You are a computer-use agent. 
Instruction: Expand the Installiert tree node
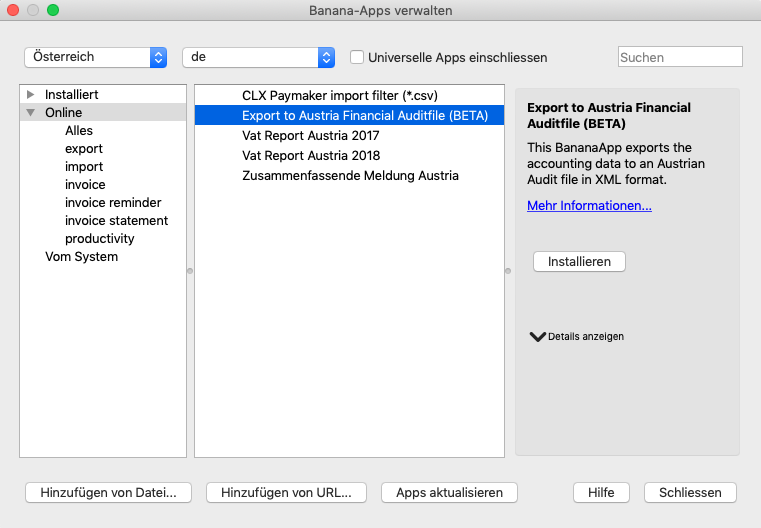[31, 94]
